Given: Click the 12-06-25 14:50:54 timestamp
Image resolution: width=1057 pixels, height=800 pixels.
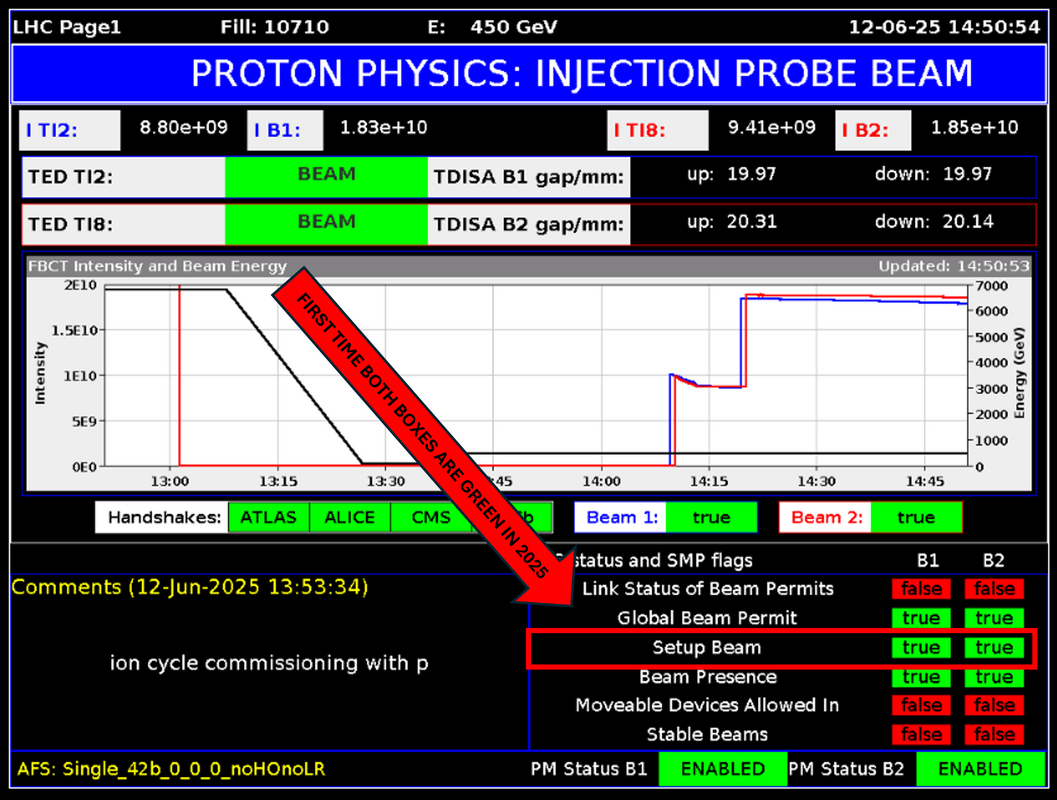Looking at the screenshot, I should click(944, 27).
